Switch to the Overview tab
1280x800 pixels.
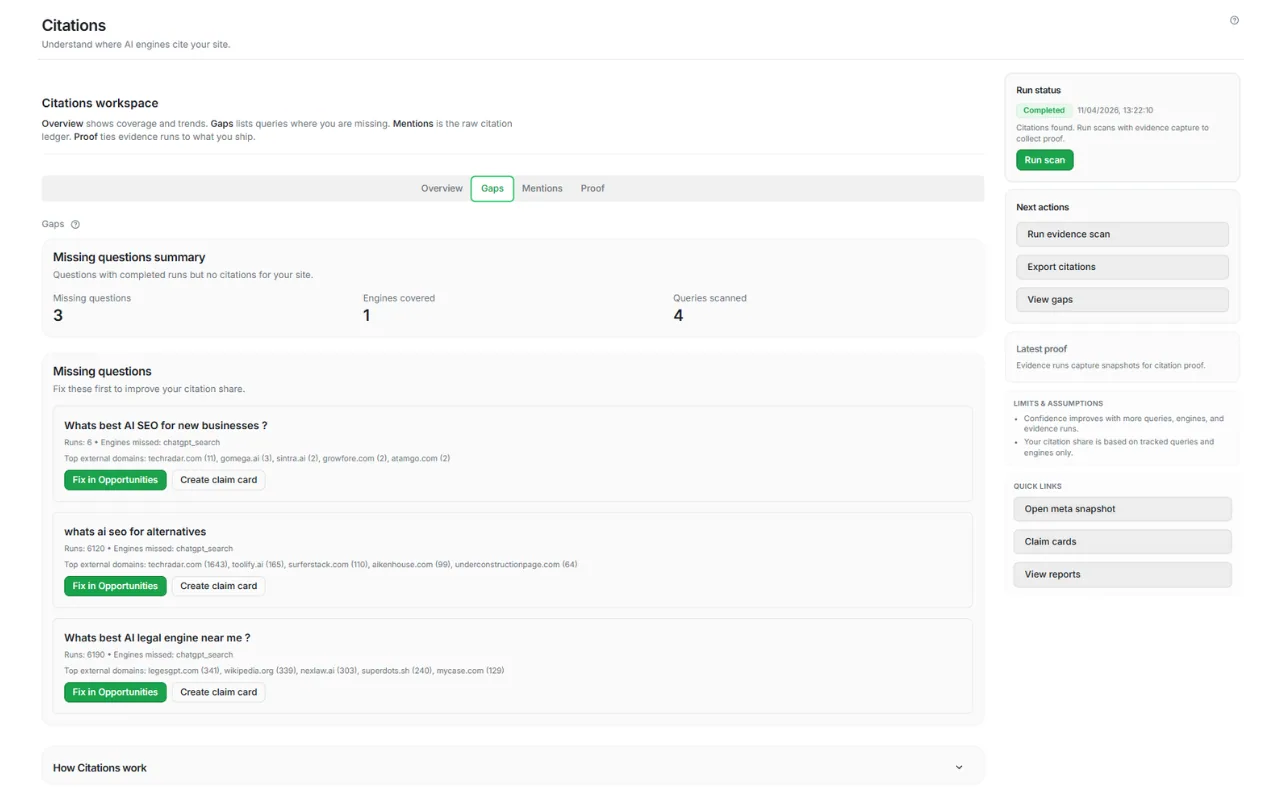point(442,189)
